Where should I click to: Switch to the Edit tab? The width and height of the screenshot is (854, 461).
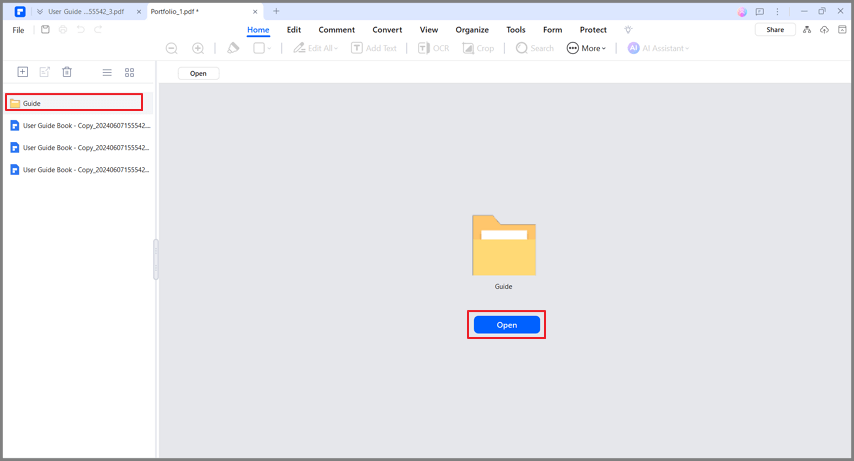(x=294, y=30)
